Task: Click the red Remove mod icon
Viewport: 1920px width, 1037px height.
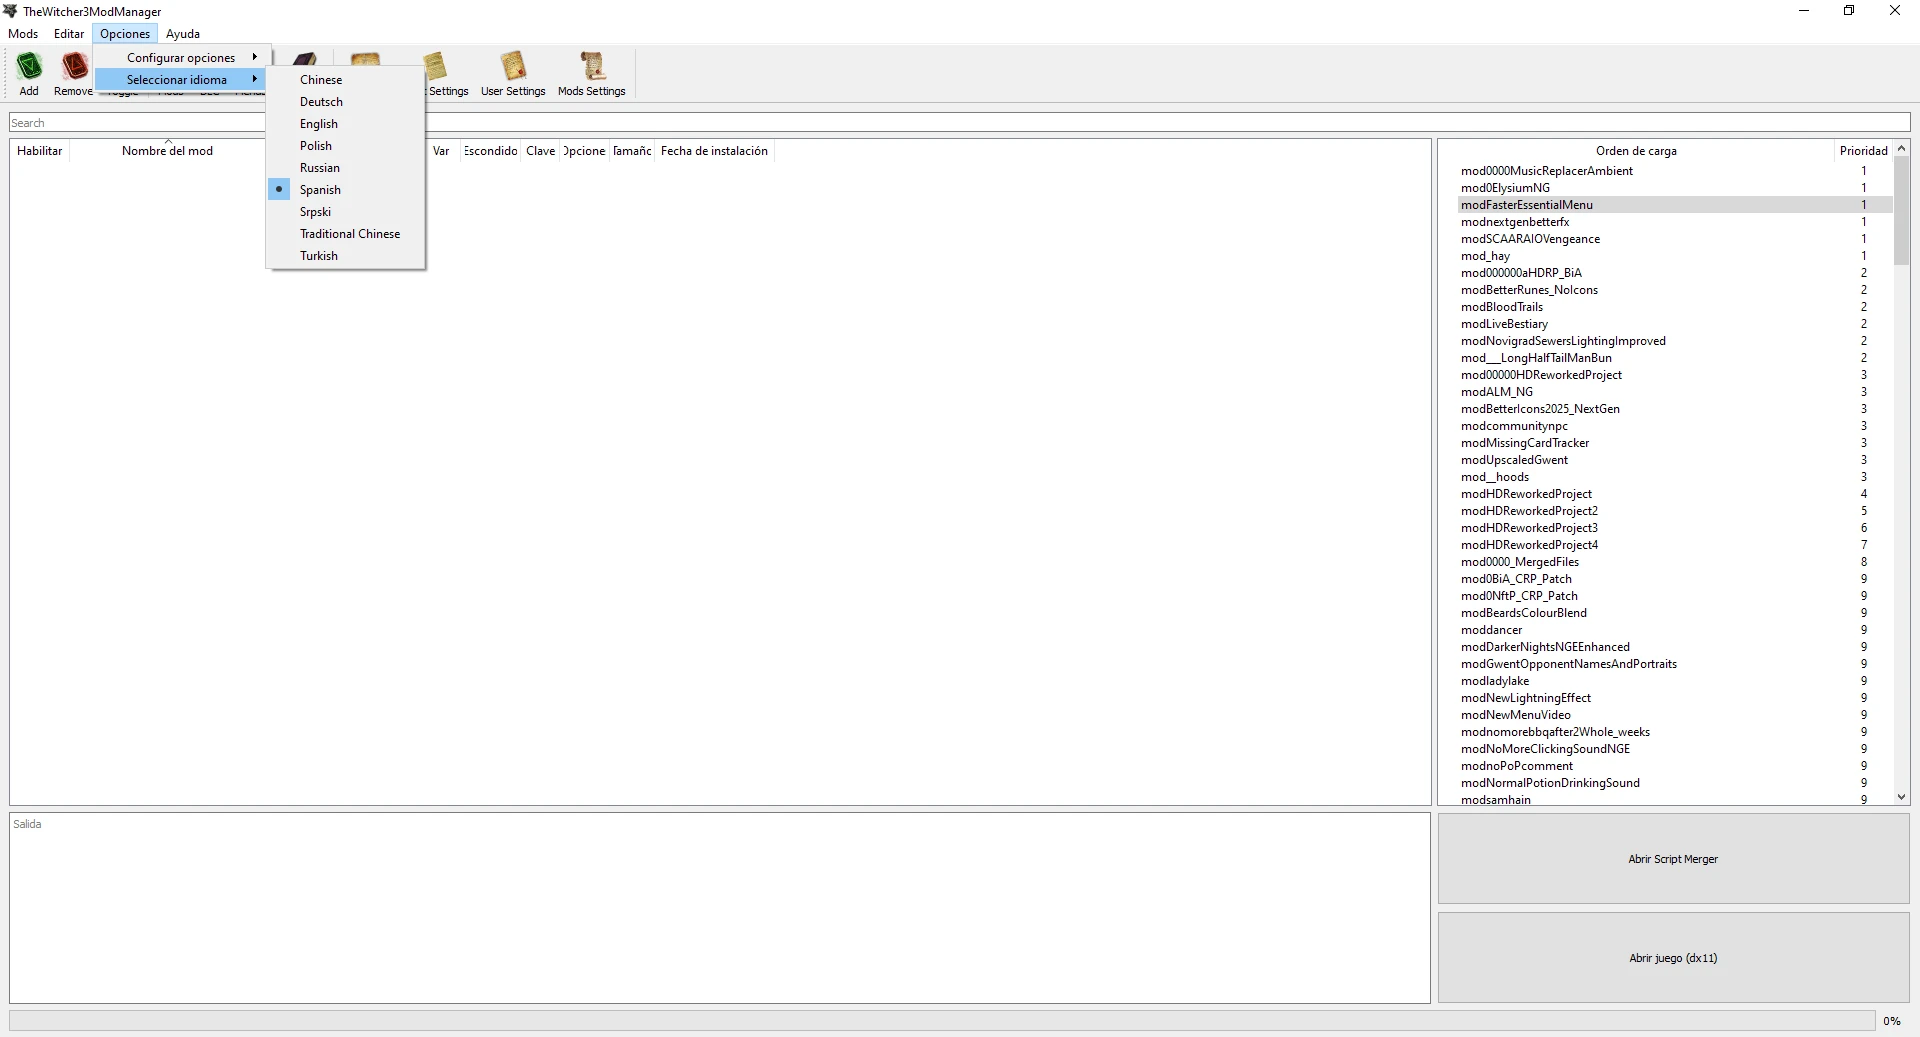Action: (74, 67)
